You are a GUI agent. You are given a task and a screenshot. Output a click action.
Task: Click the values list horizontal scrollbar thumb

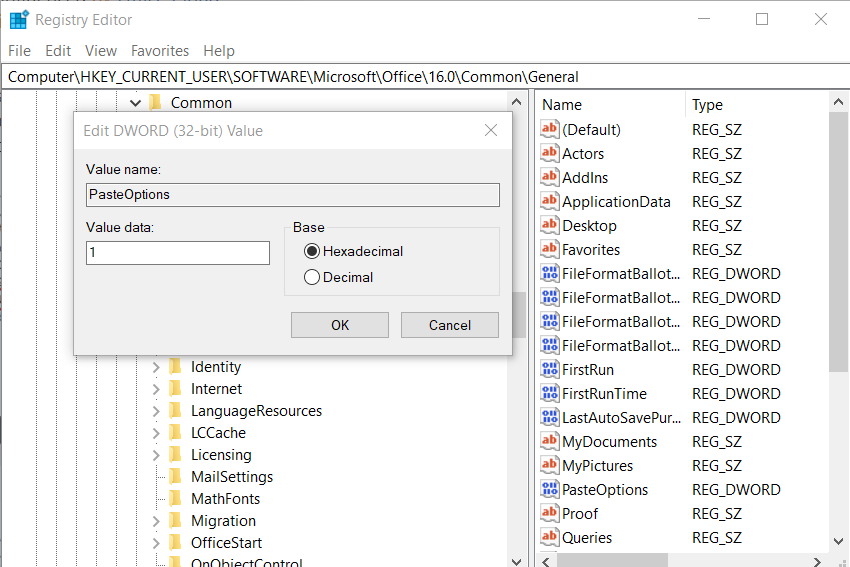coord(613,560)
